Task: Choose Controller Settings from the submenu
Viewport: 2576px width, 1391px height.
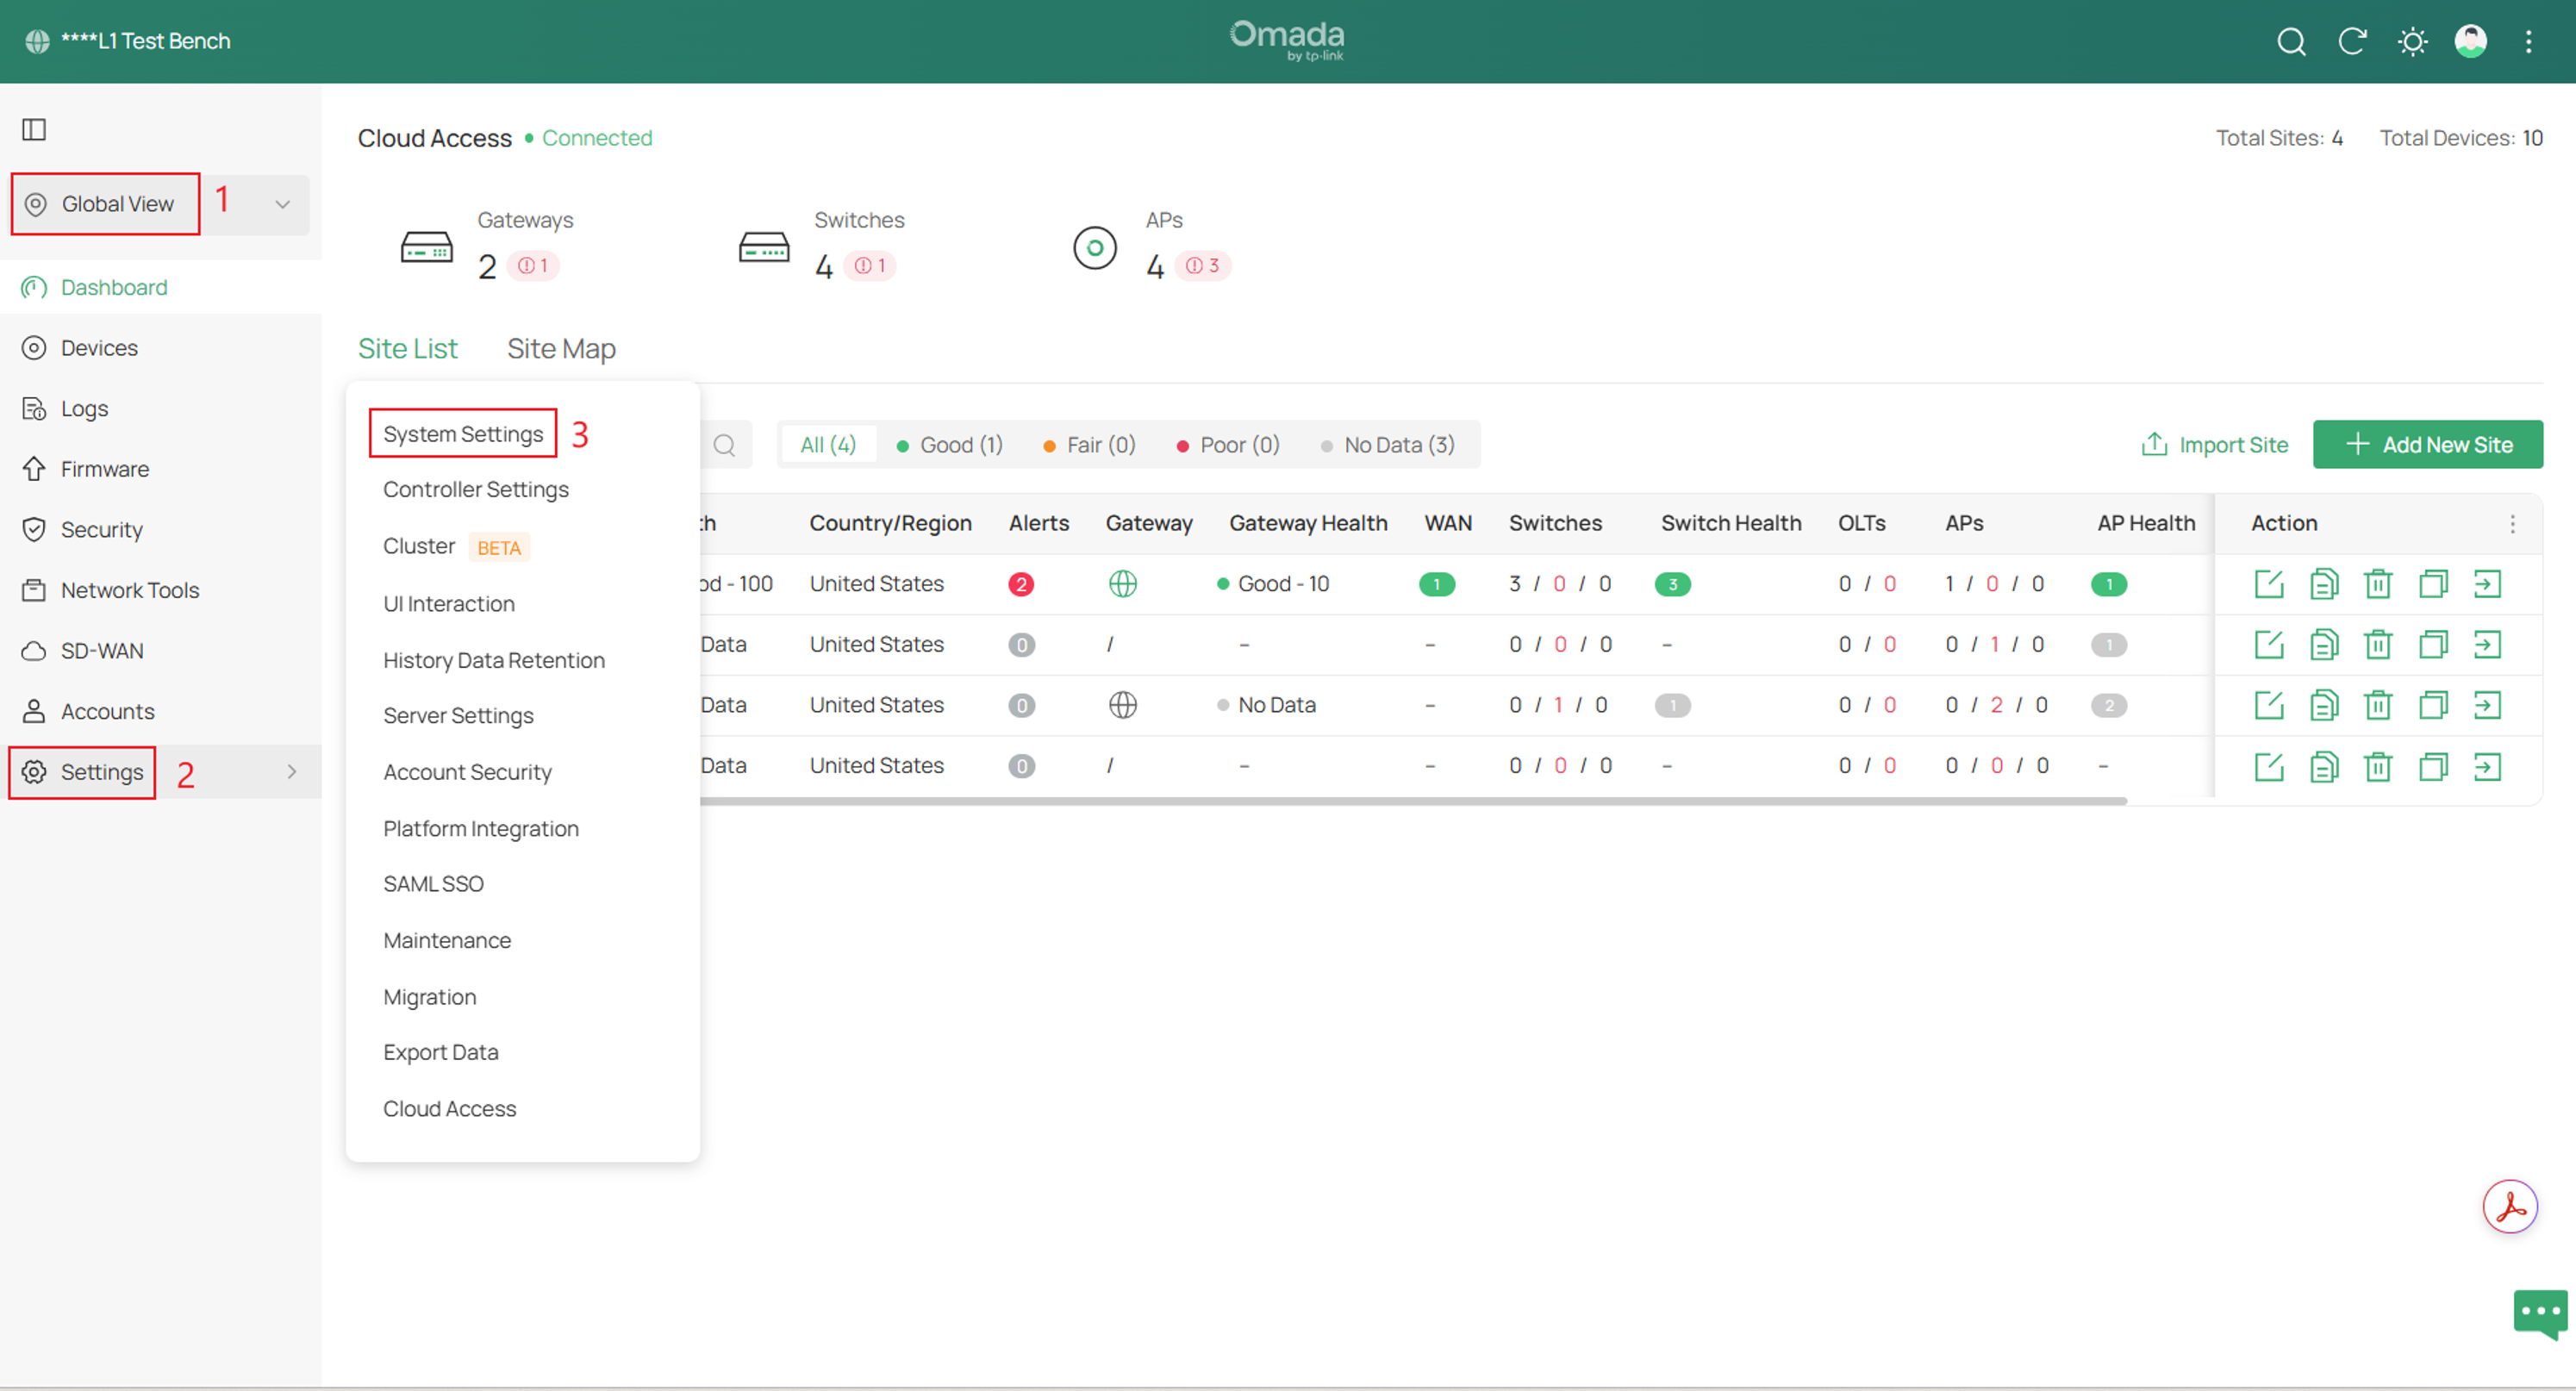Action: tap(476, 490)
